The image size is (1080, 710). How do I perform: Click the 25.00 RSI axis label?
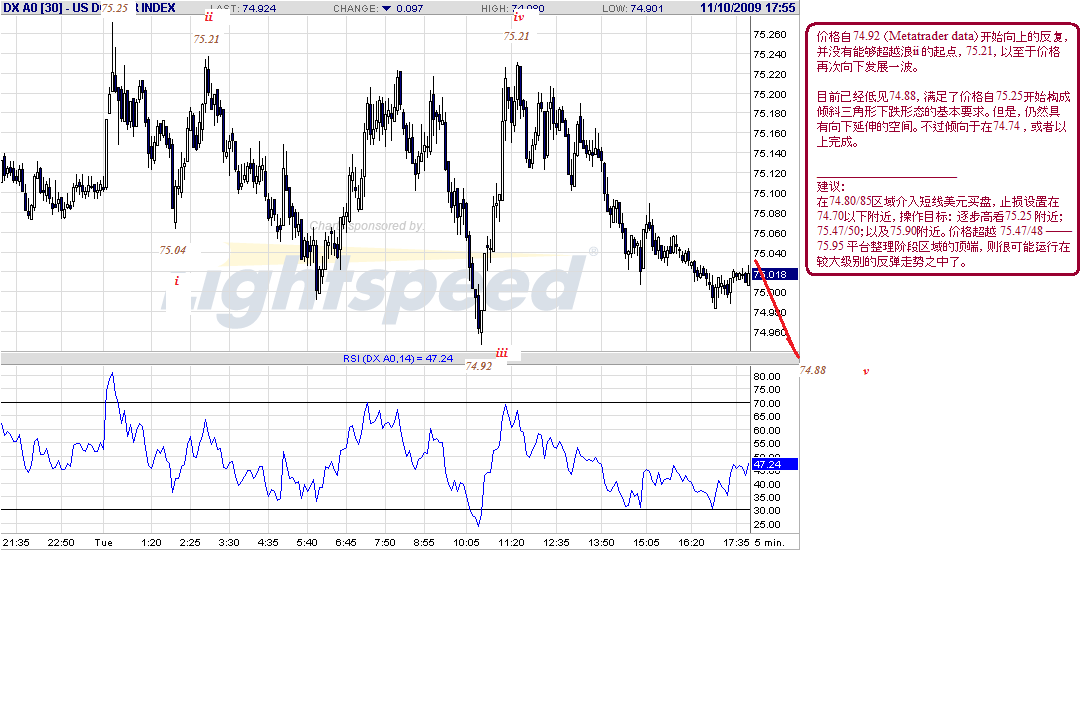click(767, 524)
